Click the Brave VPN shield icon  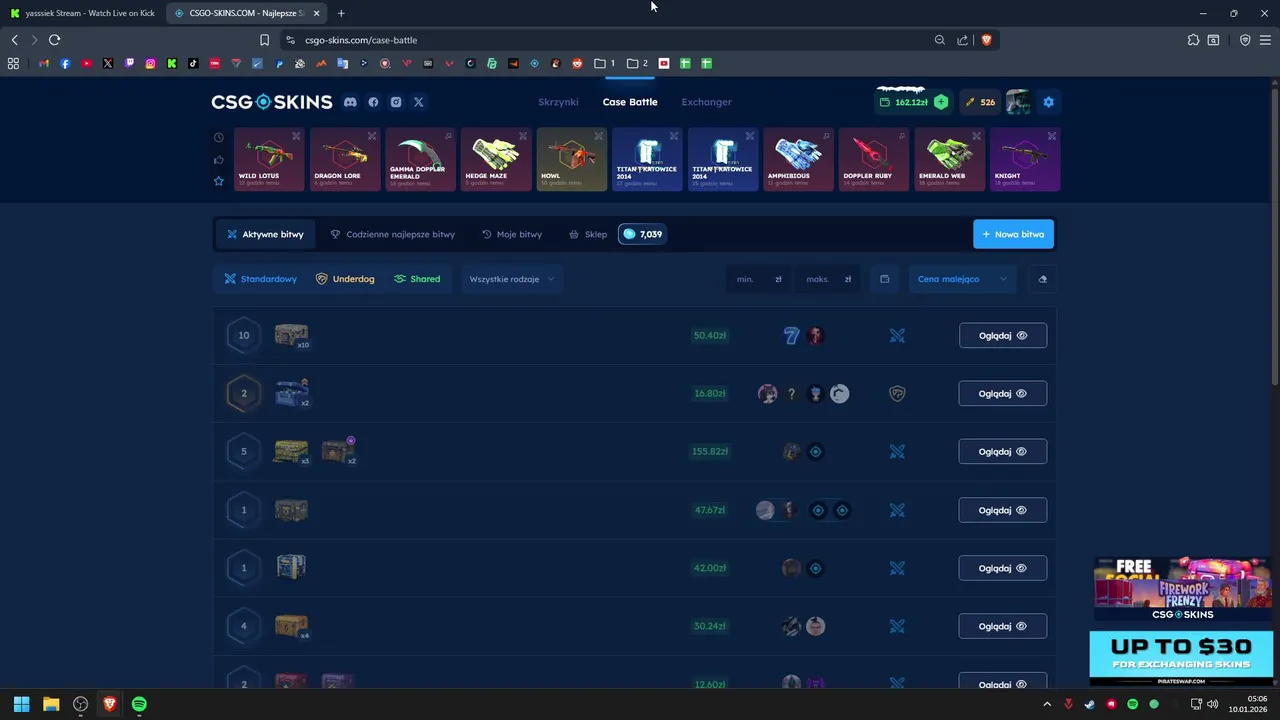1245,40
